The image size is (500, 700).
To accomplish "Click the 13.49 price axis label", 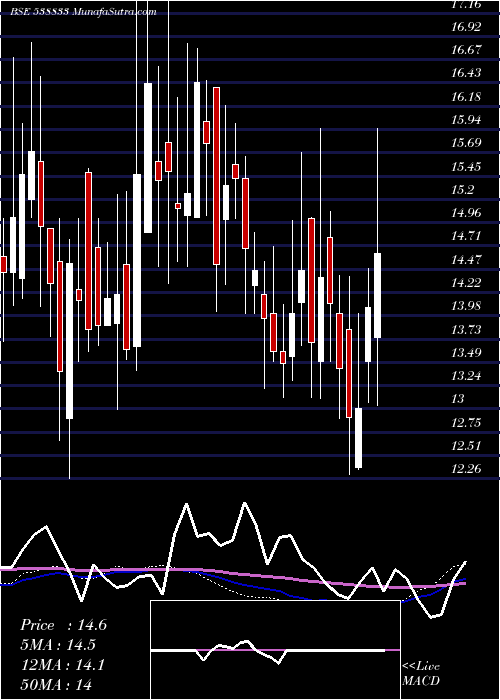I will [466, 353].
